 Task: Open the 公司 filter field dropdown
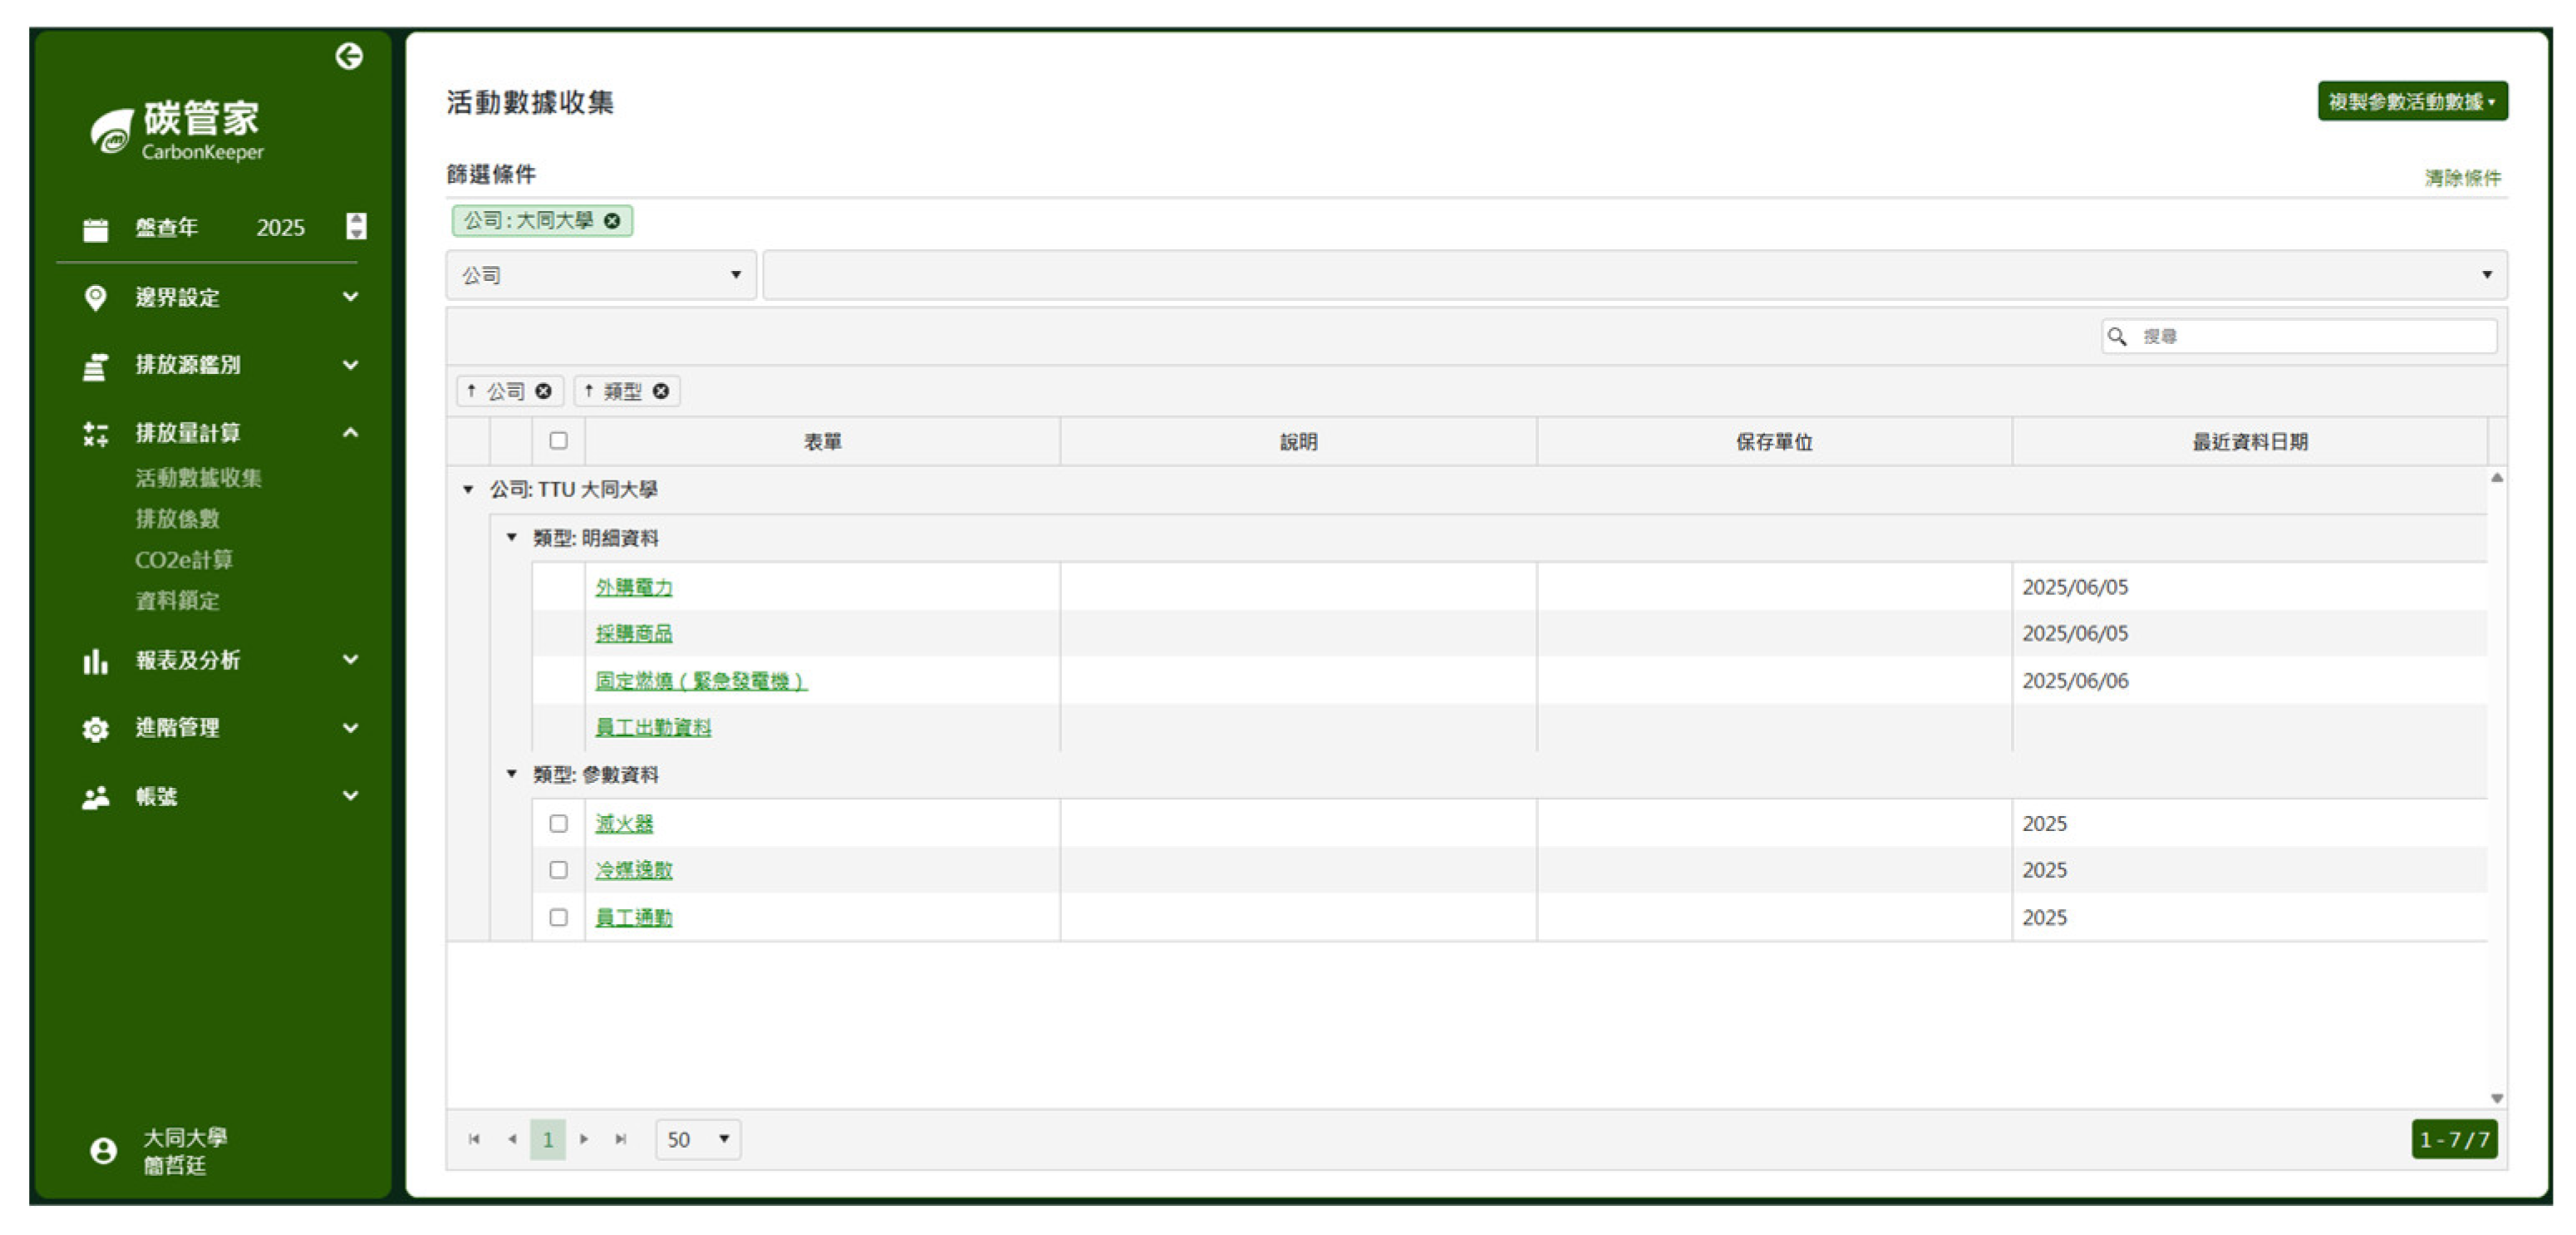(x=600, y=275)
